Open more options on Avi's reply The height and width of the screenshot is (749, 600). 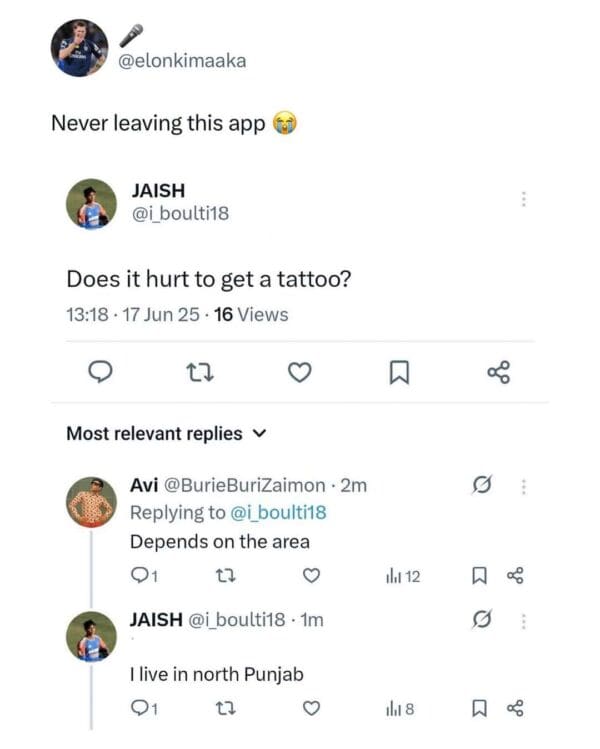point(522,486)
